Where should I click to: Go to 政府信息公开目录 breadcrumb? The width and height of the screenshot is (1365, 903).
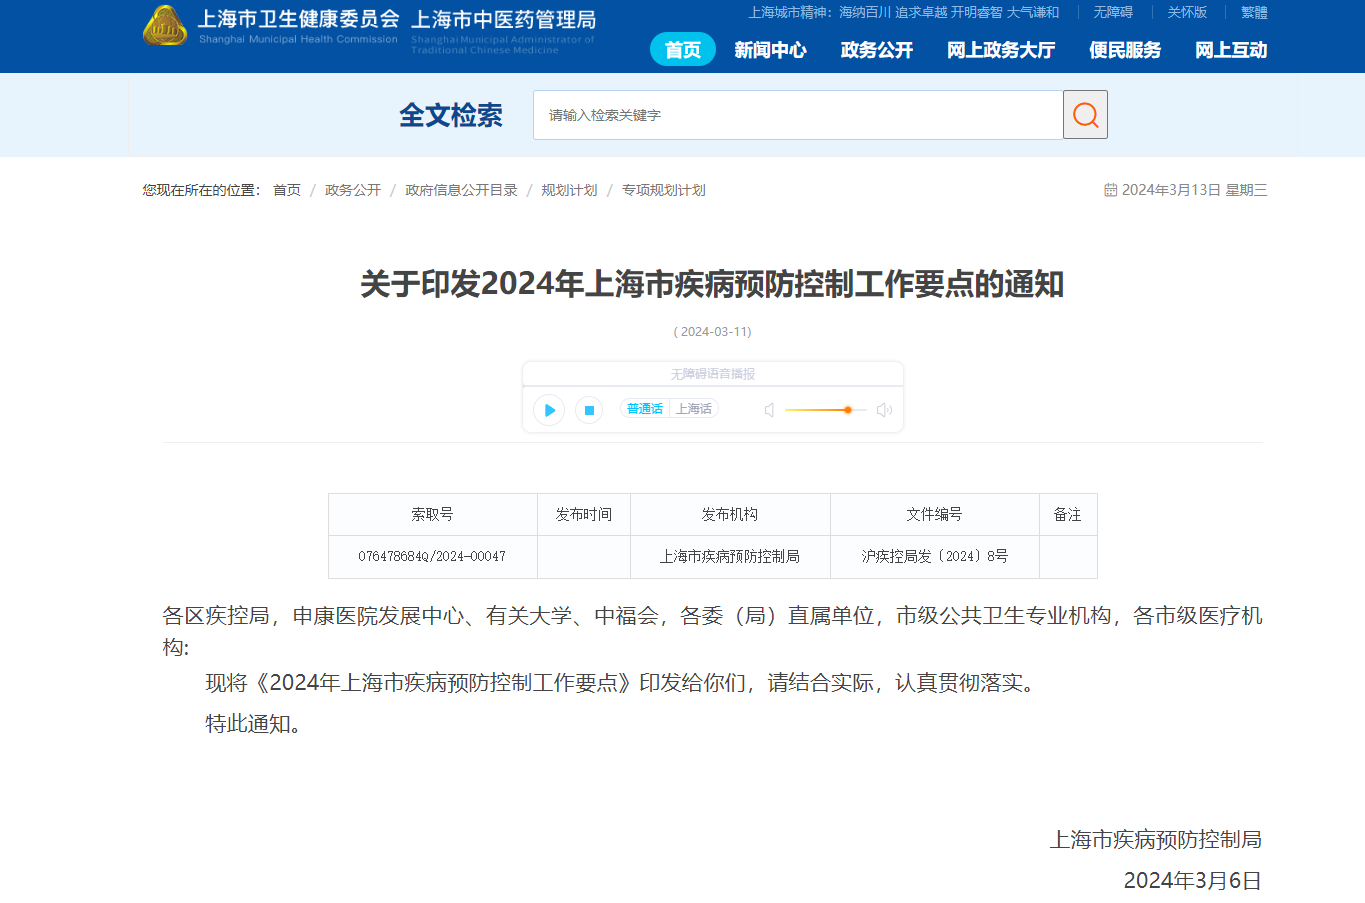461,190
